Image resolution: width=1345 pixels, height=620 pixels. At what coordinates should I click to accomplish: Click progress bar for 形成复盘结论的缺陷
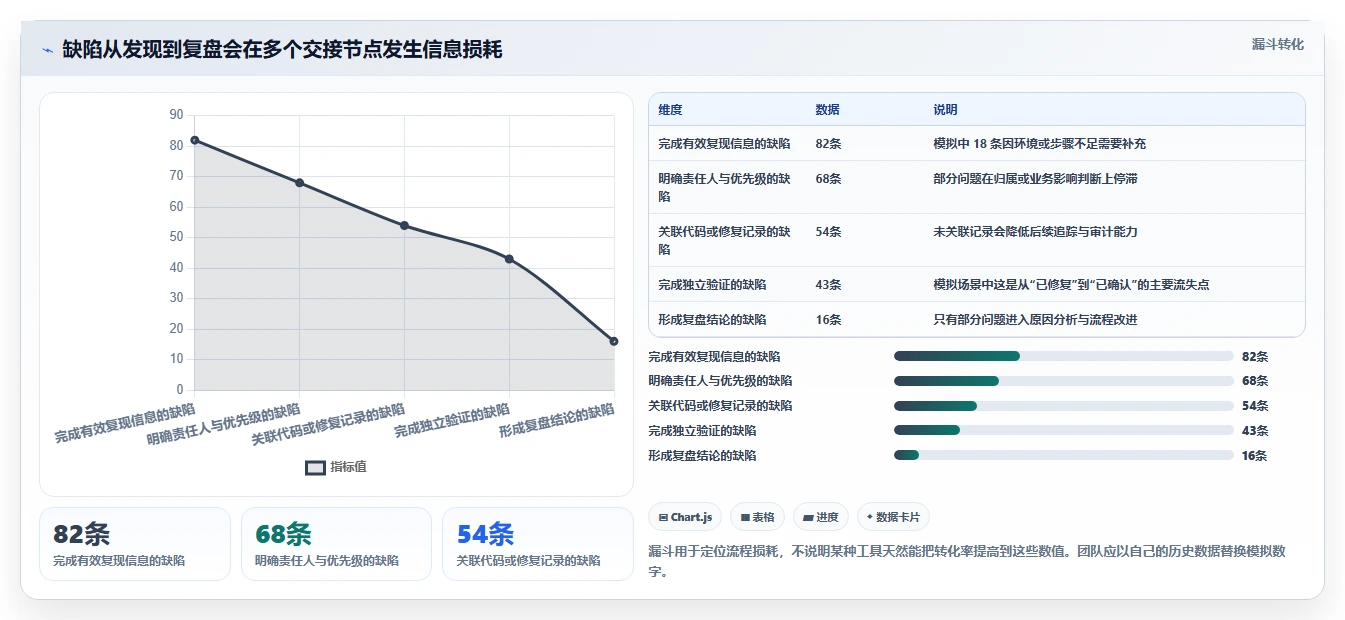(x=1063, y=455)
